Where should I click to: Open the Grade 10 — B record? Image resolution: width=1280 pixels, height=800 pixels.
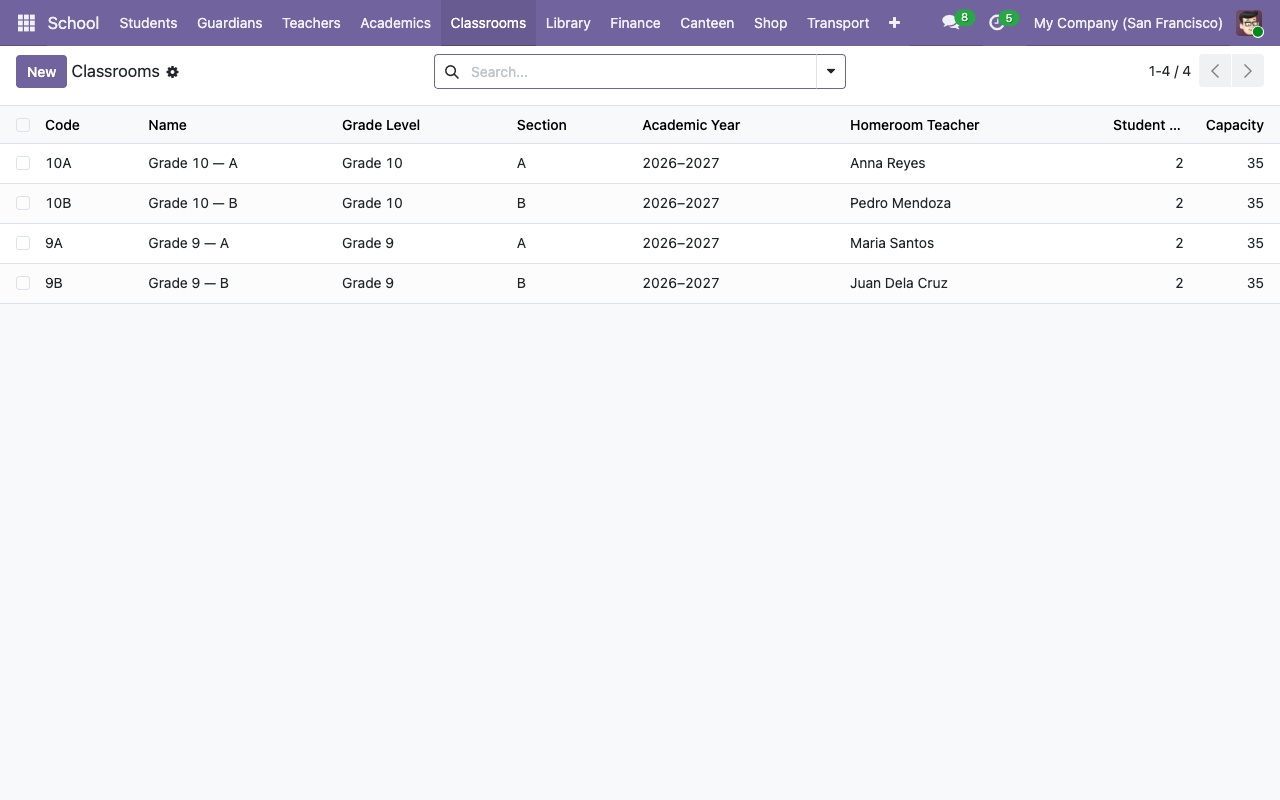click(193, 203)
